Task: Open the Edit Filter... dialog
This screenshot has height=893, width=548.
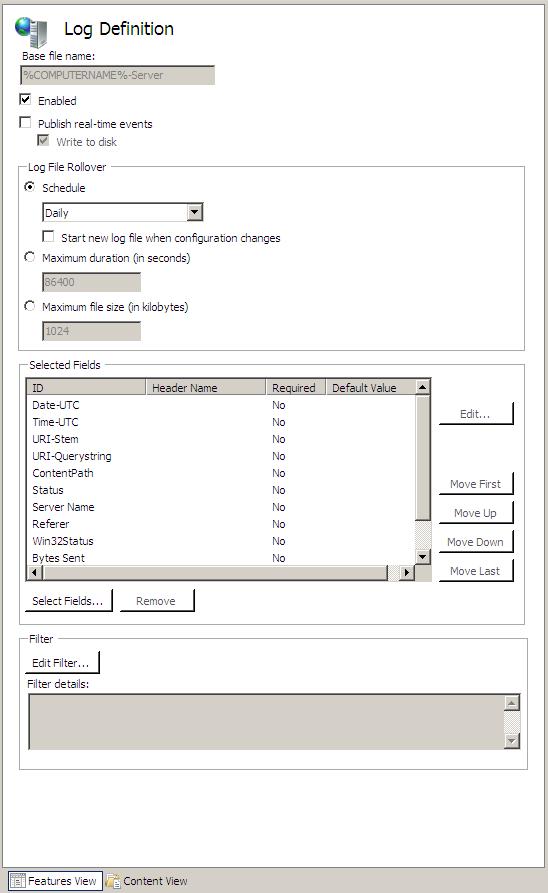Action: point(62,662)
